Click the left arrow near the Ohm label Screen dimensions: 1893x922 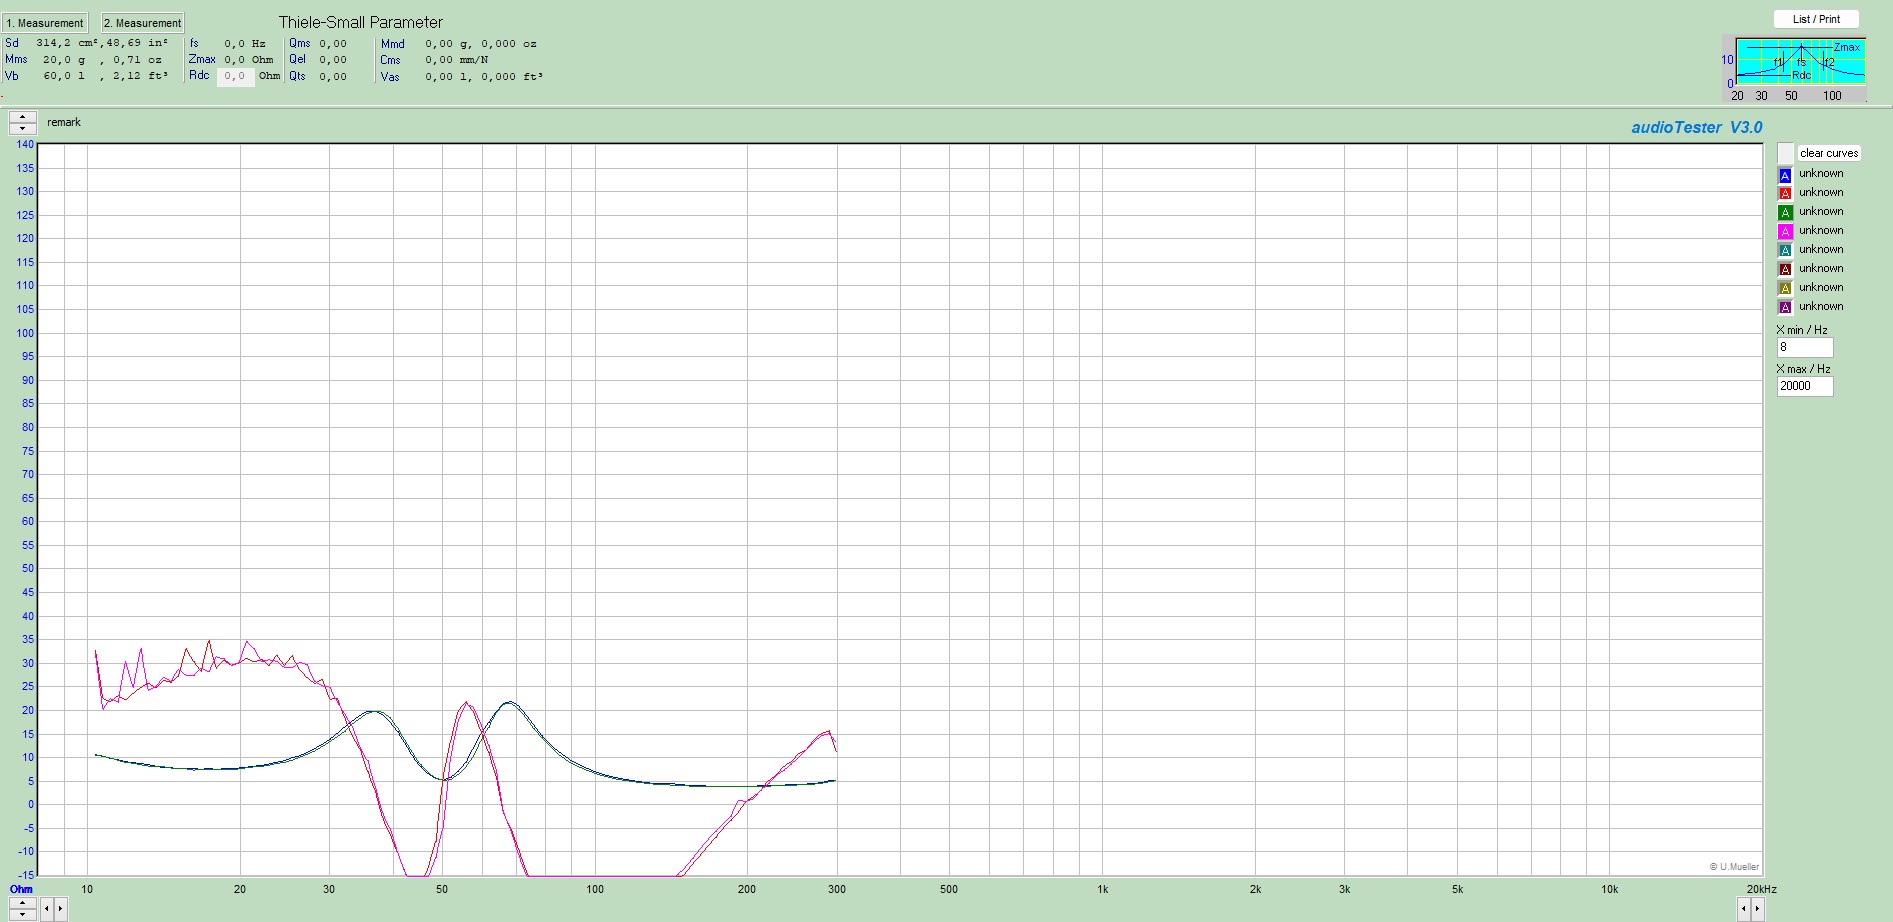[46, 909]
